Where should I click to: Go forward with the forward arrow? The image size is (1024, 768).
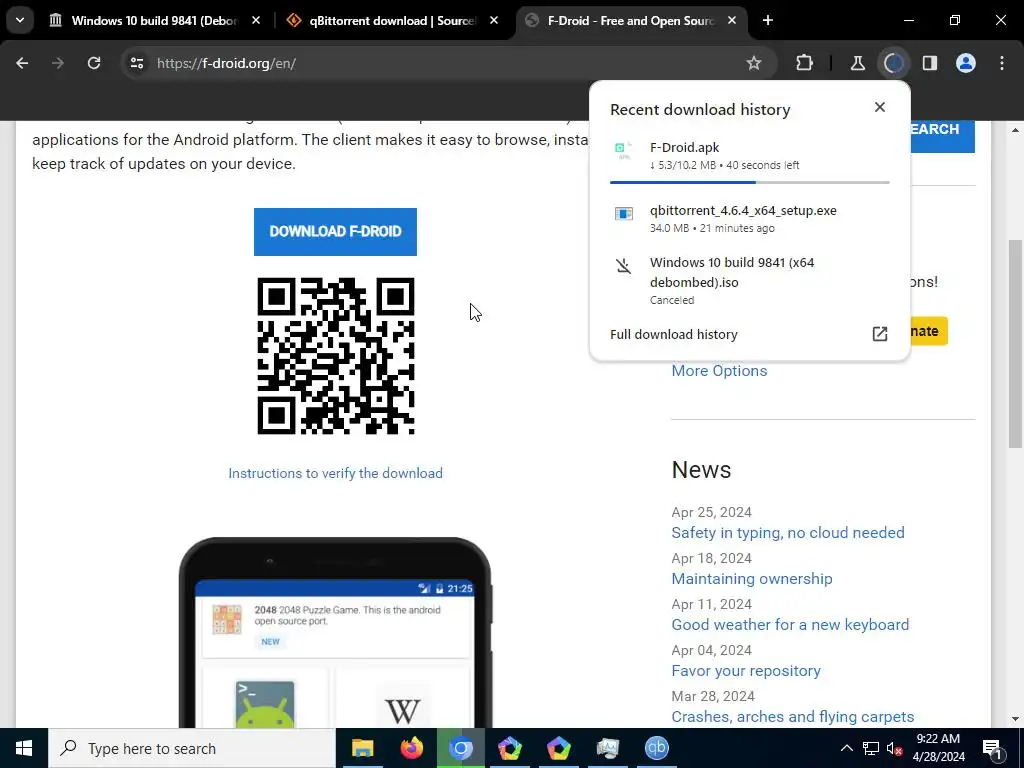click(58, 63)
